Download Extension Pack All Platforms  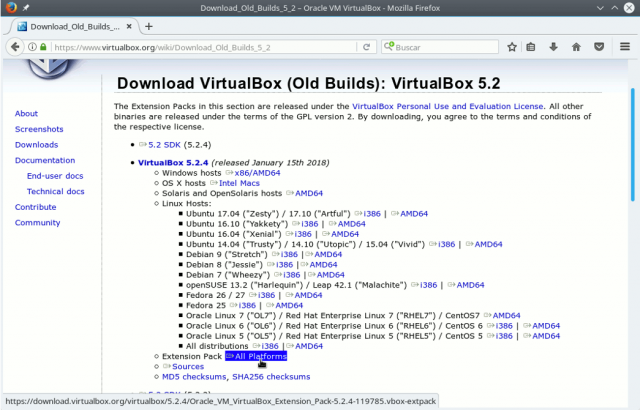click(x=256, y=356)
